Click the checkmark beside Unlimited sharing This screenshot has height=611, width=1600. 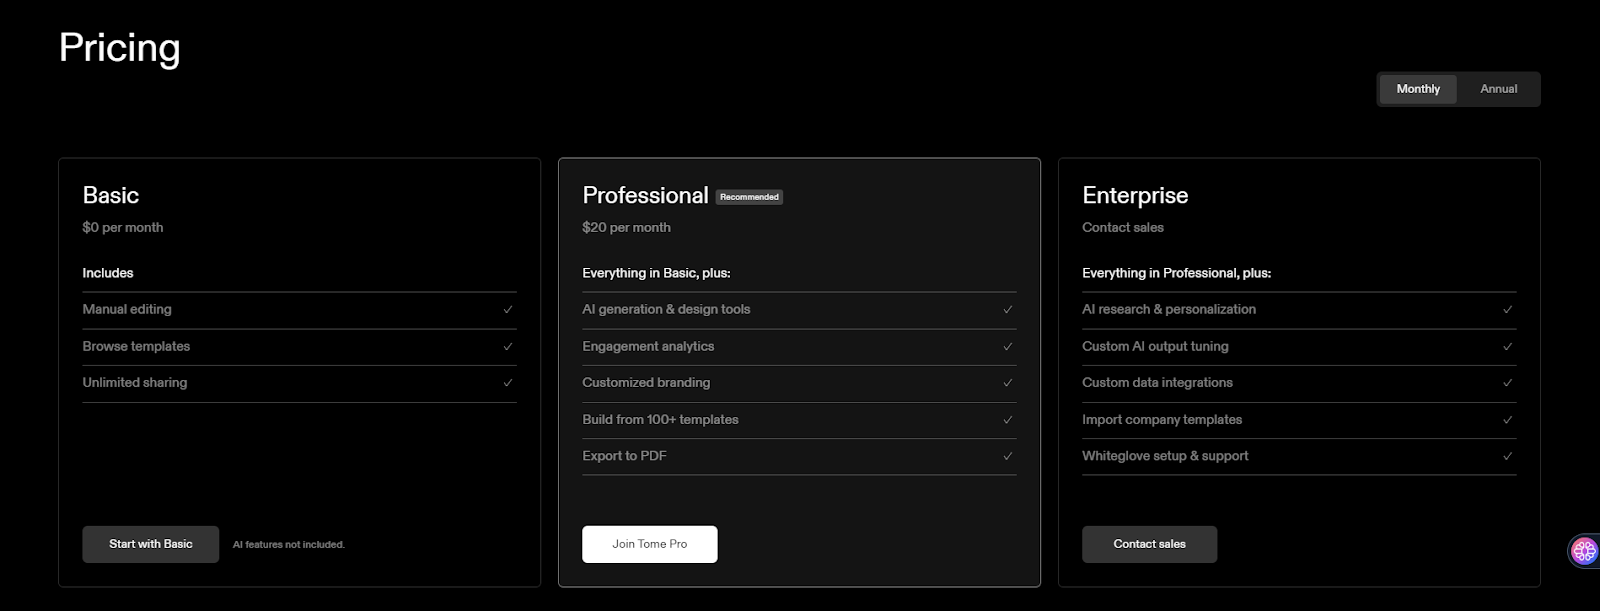click(x=508, y=383)
